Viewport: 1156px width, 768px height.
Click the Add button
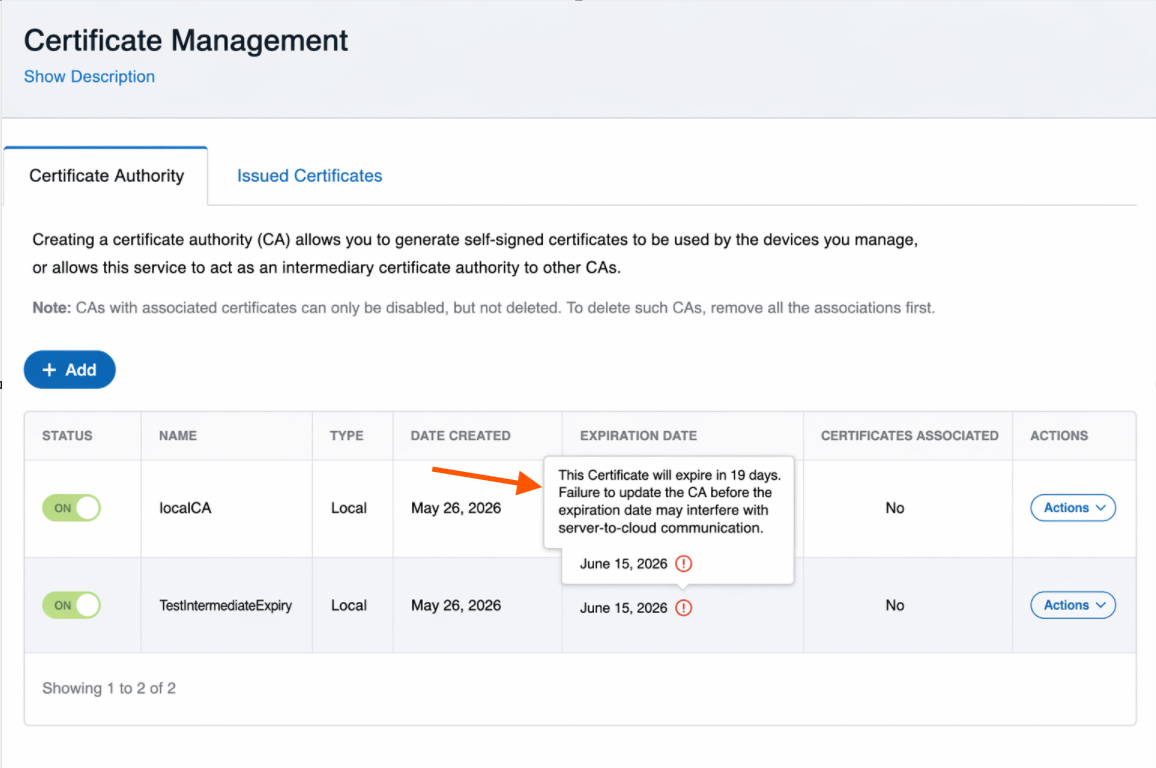69,369
